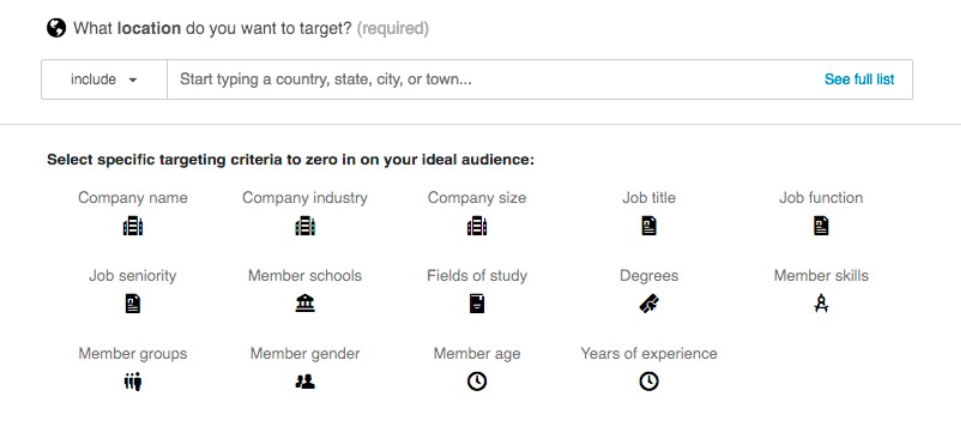This screenshot has height=431, width=961.
Task: Open the include dropdown
Action: point(104,80)
